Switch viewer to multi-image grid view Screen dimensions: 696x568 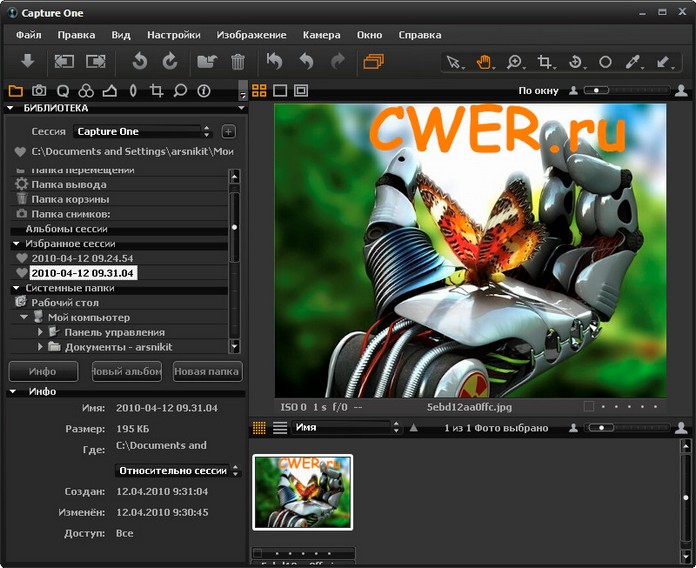[x=259, y=91]
